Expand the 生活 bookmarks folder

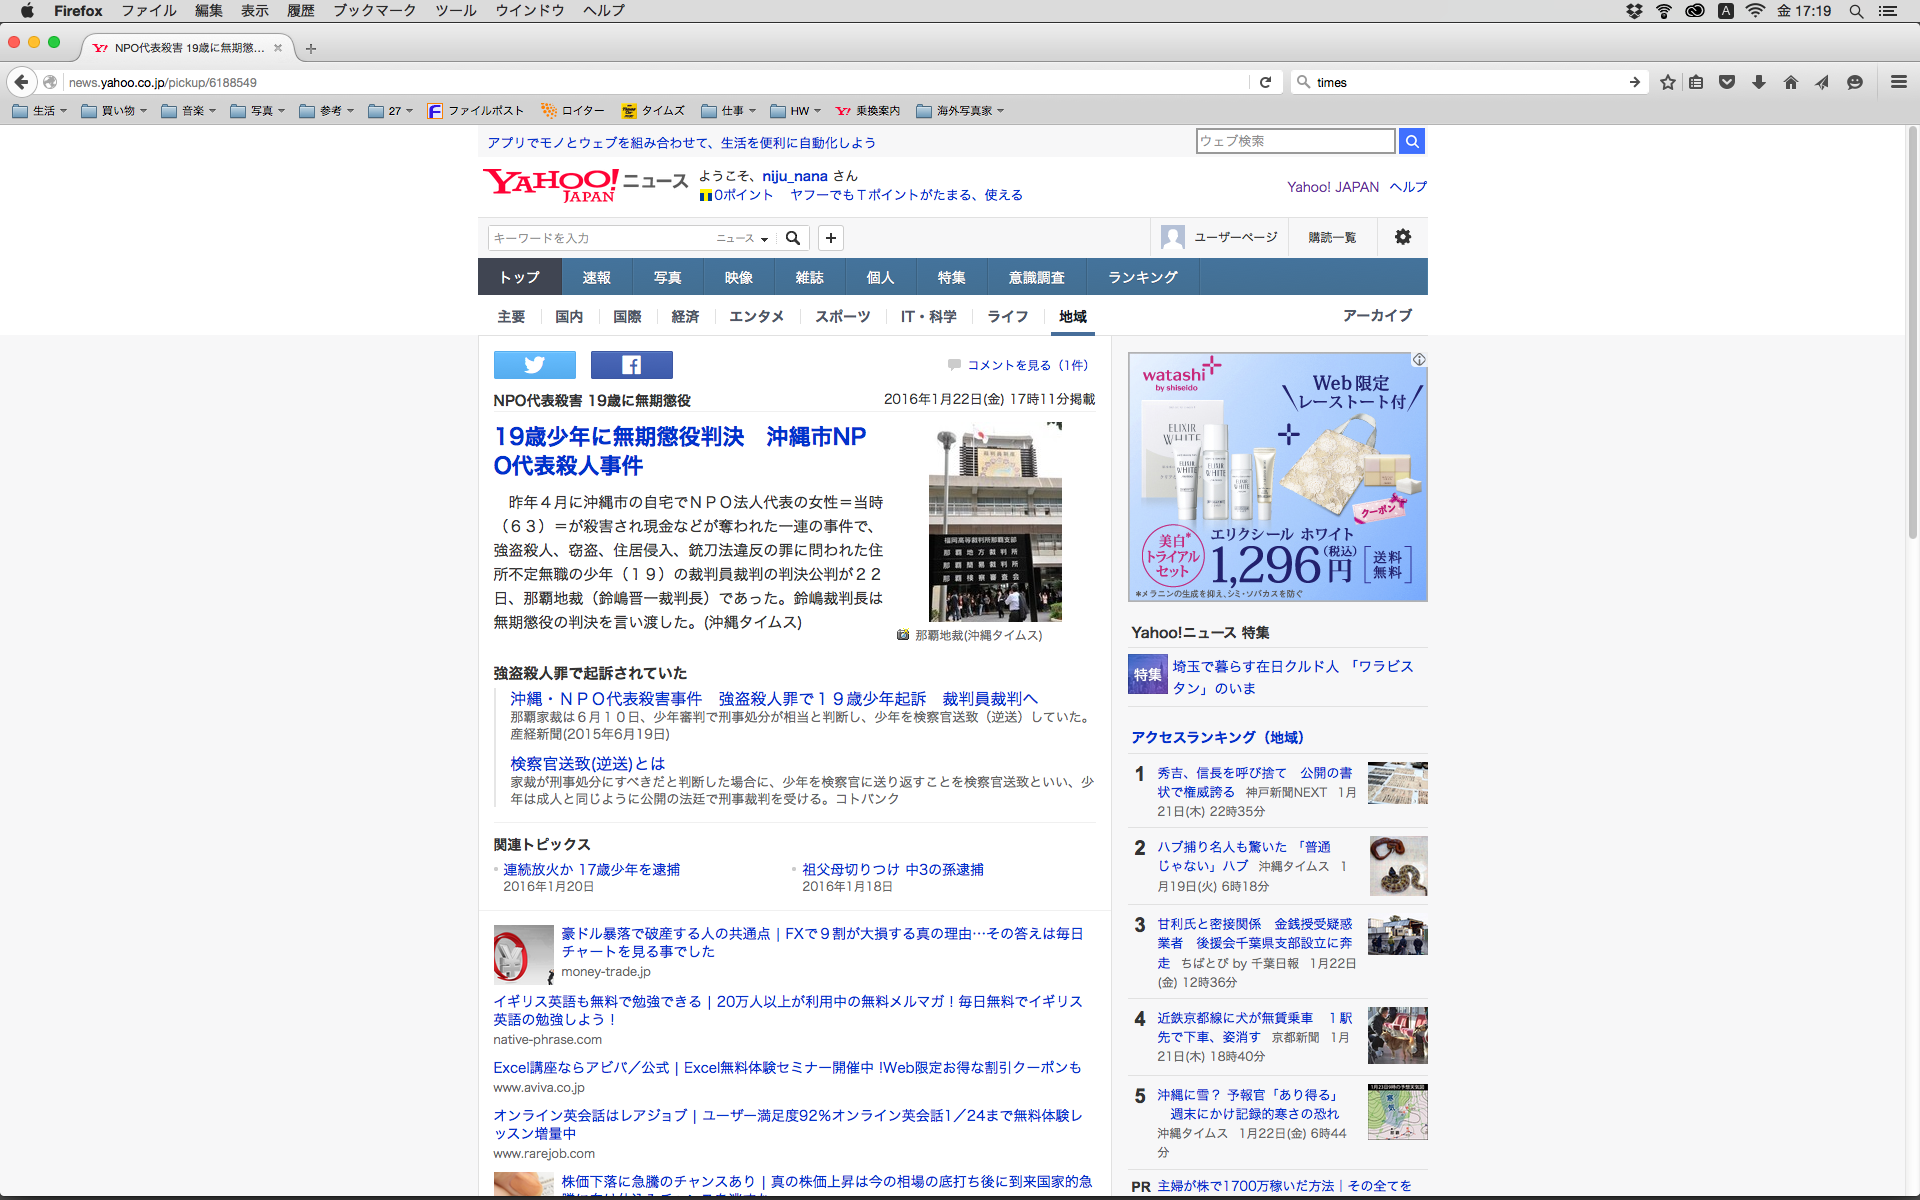pos(40,111)
